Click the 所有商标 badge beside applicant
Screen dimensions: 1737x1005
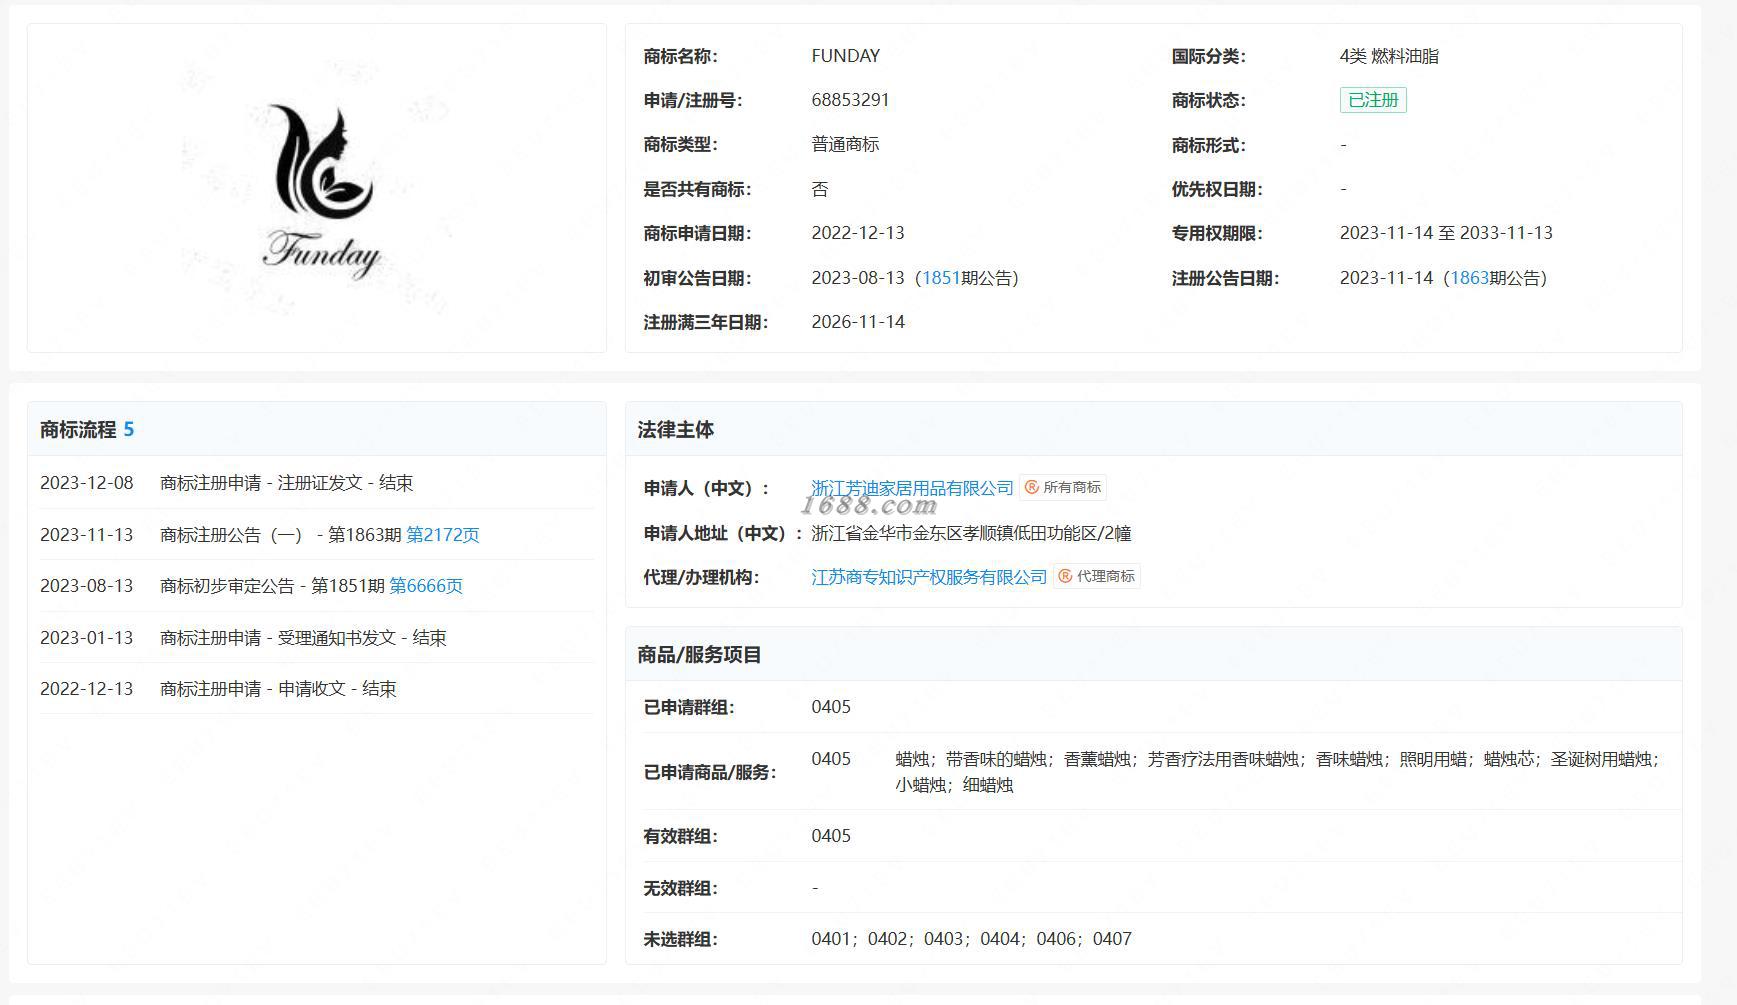(1063, 488)
